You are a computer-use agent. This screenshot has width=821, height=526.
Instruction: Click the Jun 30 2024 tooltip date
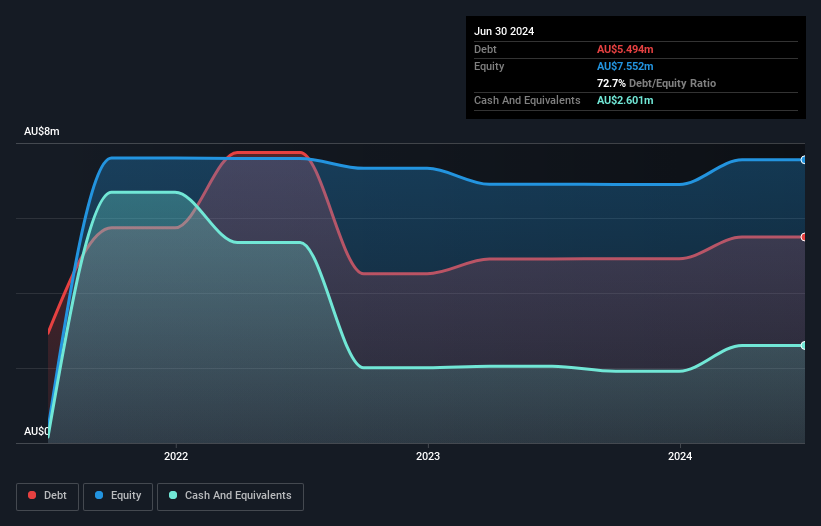click(504, 31)
